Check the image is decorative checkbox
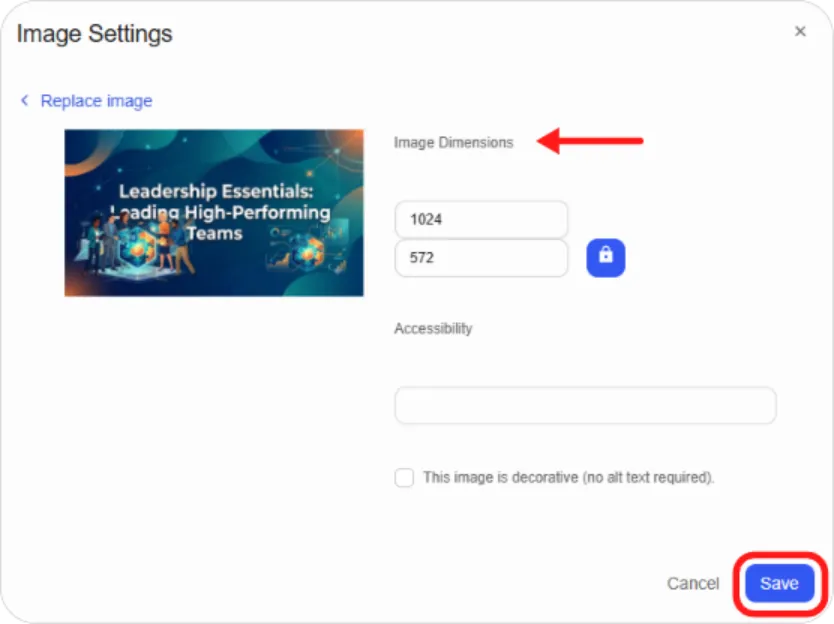 click(404, 477)
